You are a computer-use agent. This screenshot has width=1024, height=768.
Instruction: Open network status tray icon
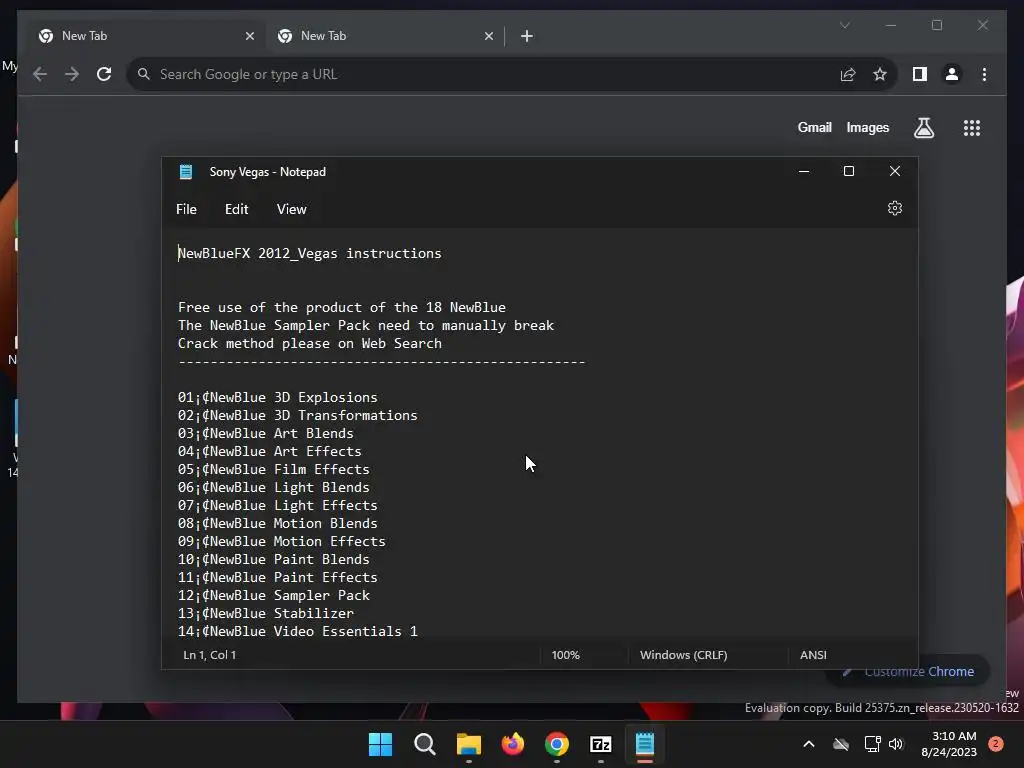click(x=872, y=744)
